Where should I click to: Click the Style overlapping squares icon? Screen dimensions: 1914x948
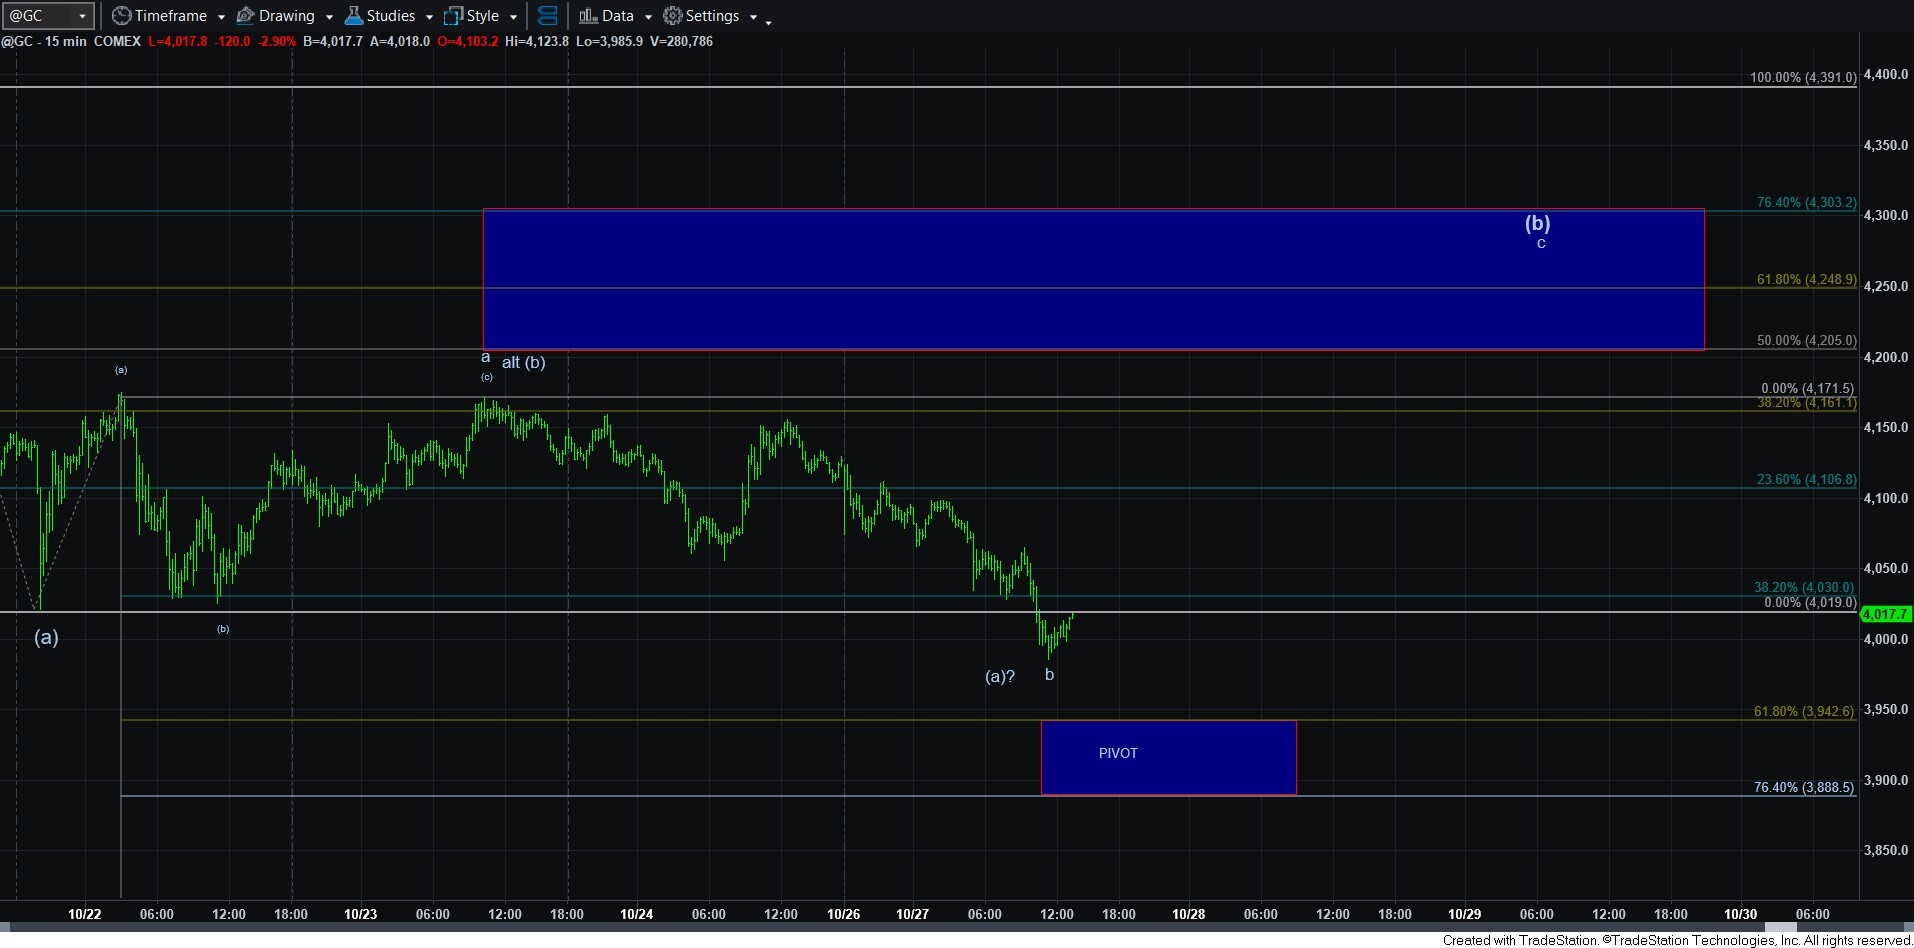[453, 16]
